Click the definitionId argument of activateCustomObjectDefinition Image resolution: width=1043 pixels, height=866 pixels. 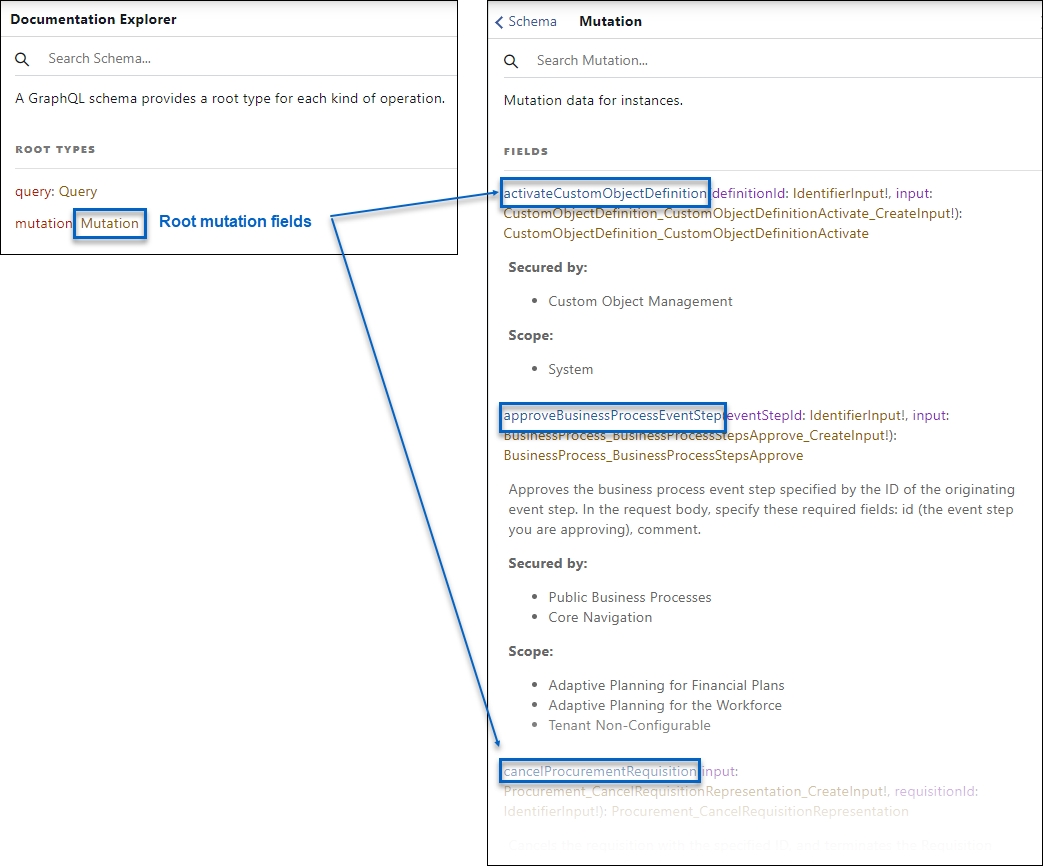click(x=748, y=194)
